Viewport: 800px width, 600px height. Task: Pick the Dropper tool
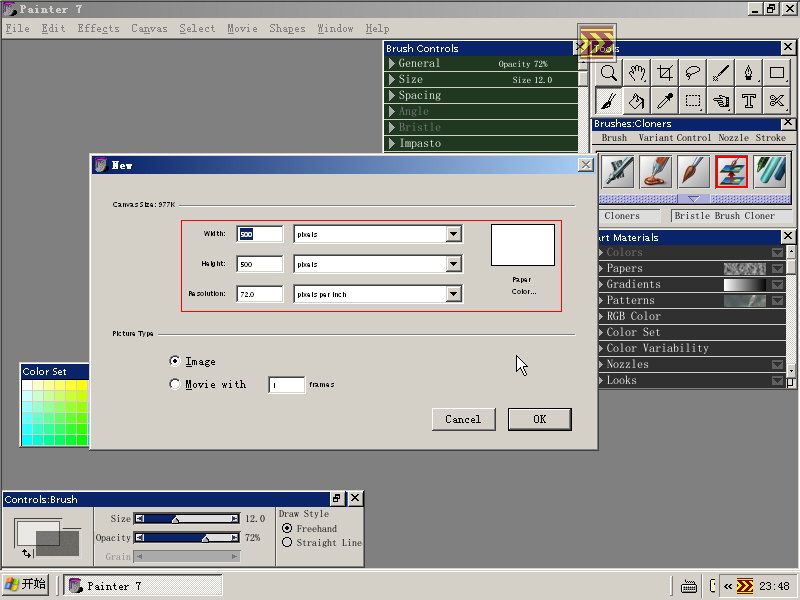pos(665,101)
